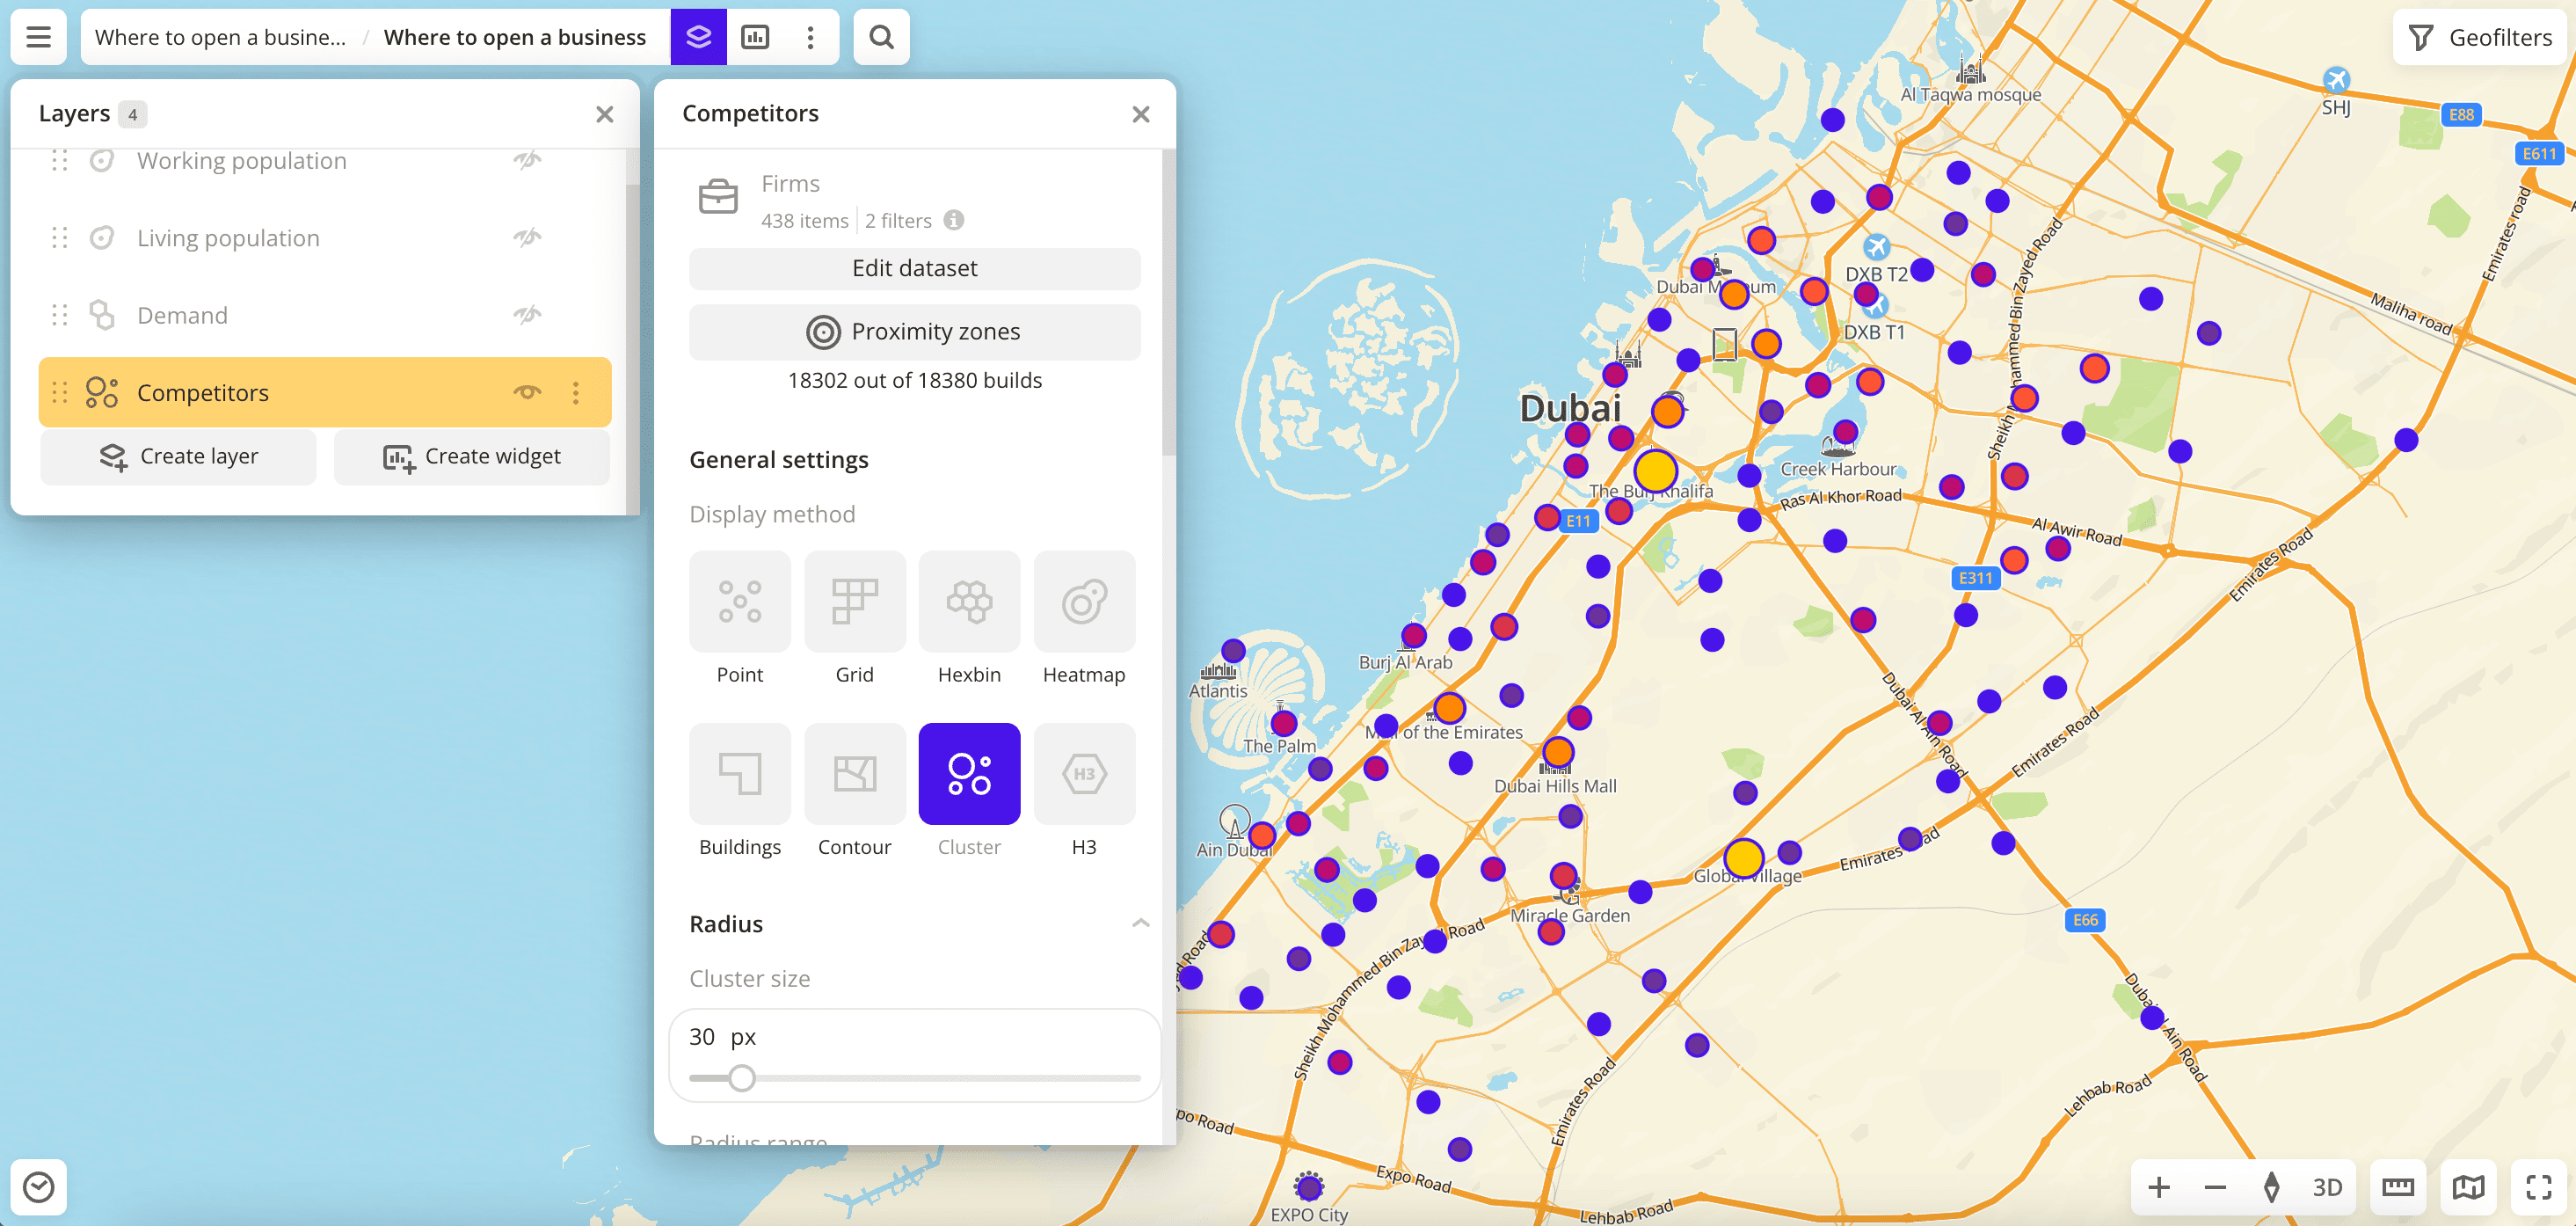The width and height of the screenshot is (2576, 1226).
Task: Show the Demand layer
Action: (x=527, y=315)
